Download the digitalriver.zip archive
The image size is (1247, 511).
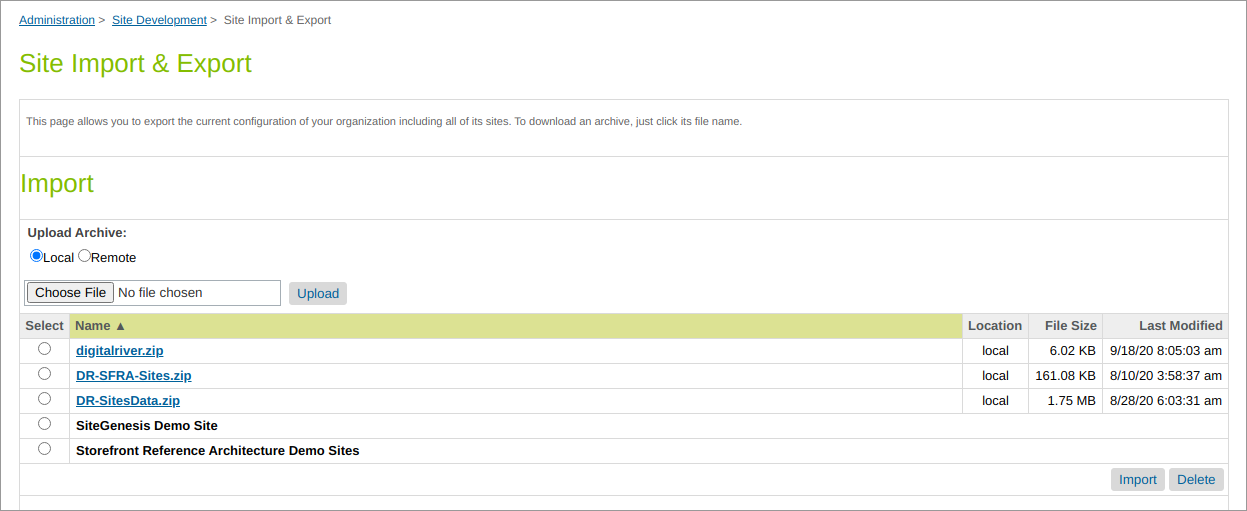[119, 351]
